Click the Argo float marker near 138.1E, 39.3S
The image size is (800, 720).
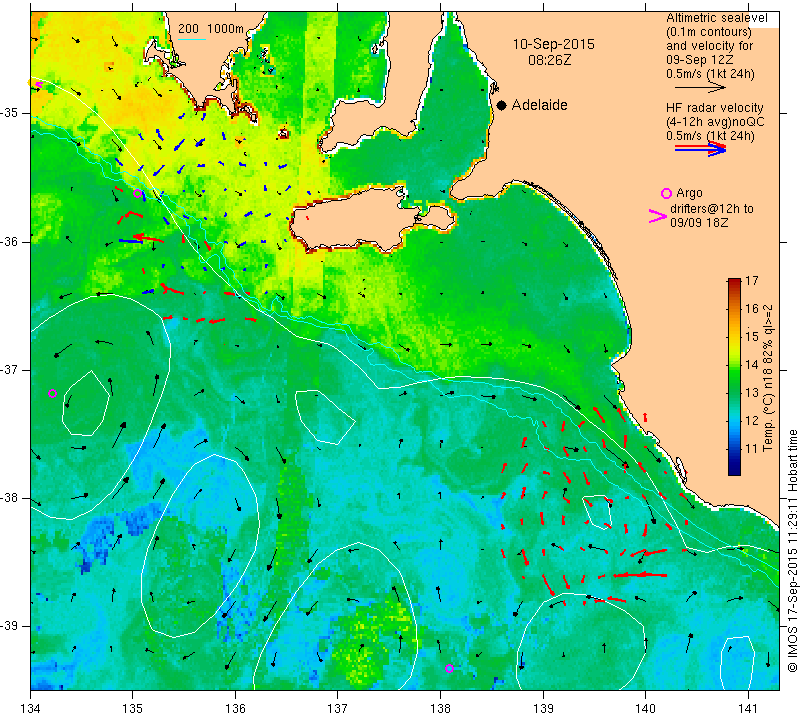pos(449,668)
